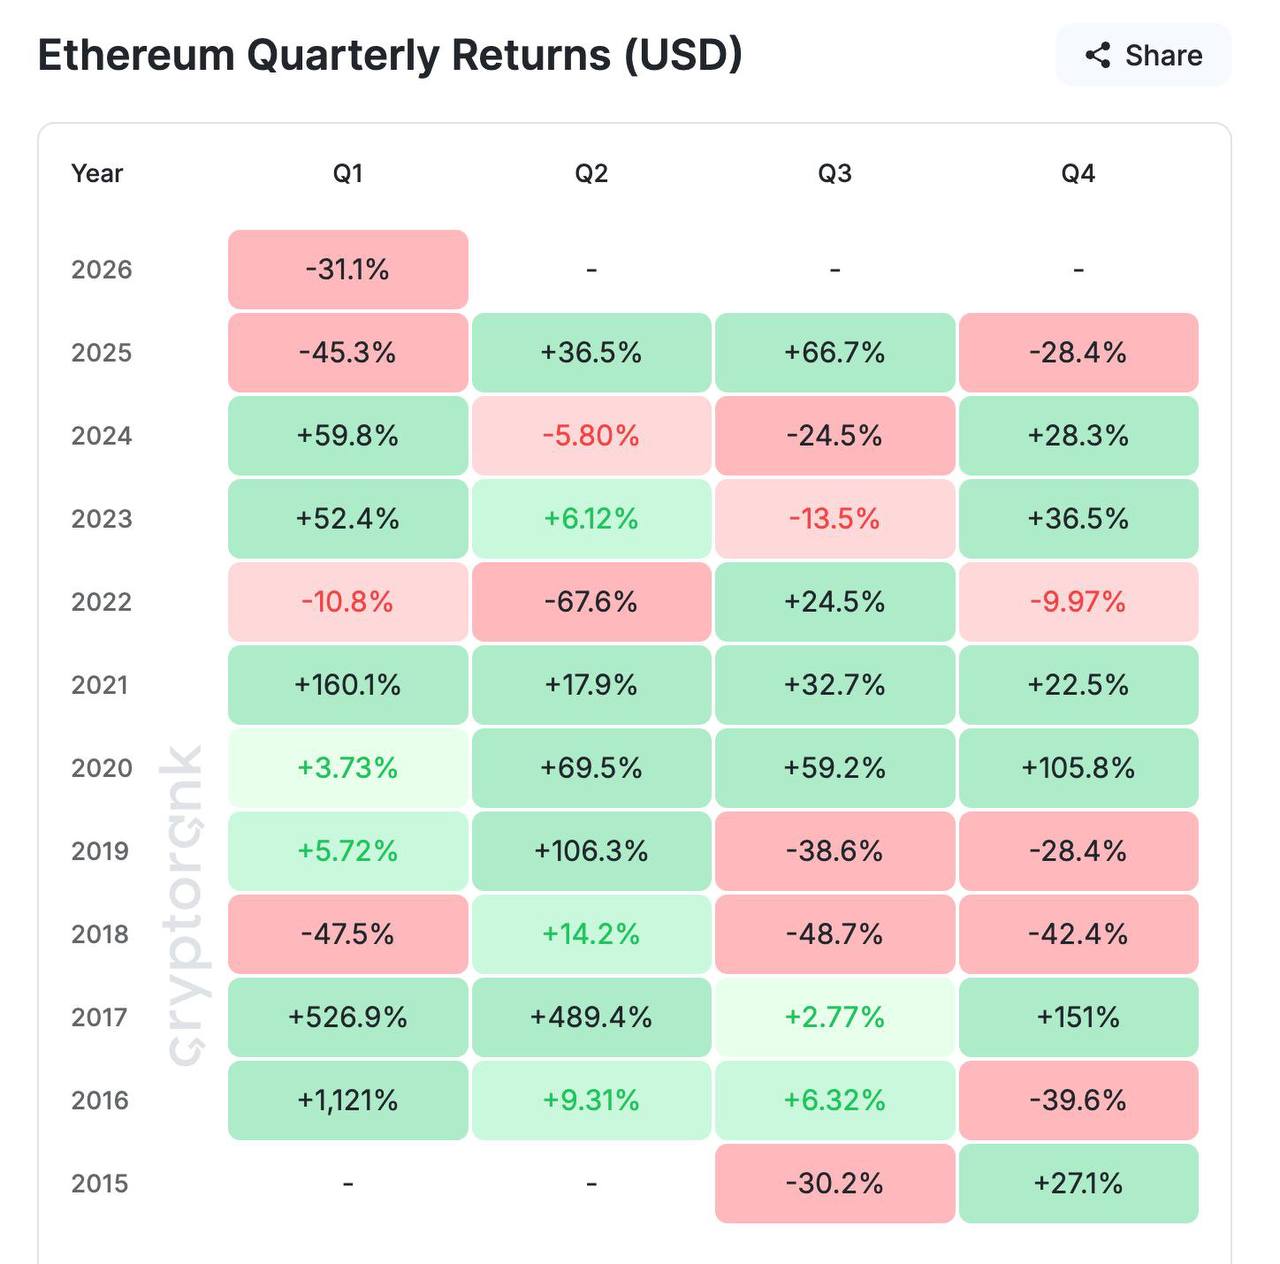Screen dimensions: 1280x1264
Task: Click the 2020 Q4 +105.8% cell
Action: pos(1078,767)
